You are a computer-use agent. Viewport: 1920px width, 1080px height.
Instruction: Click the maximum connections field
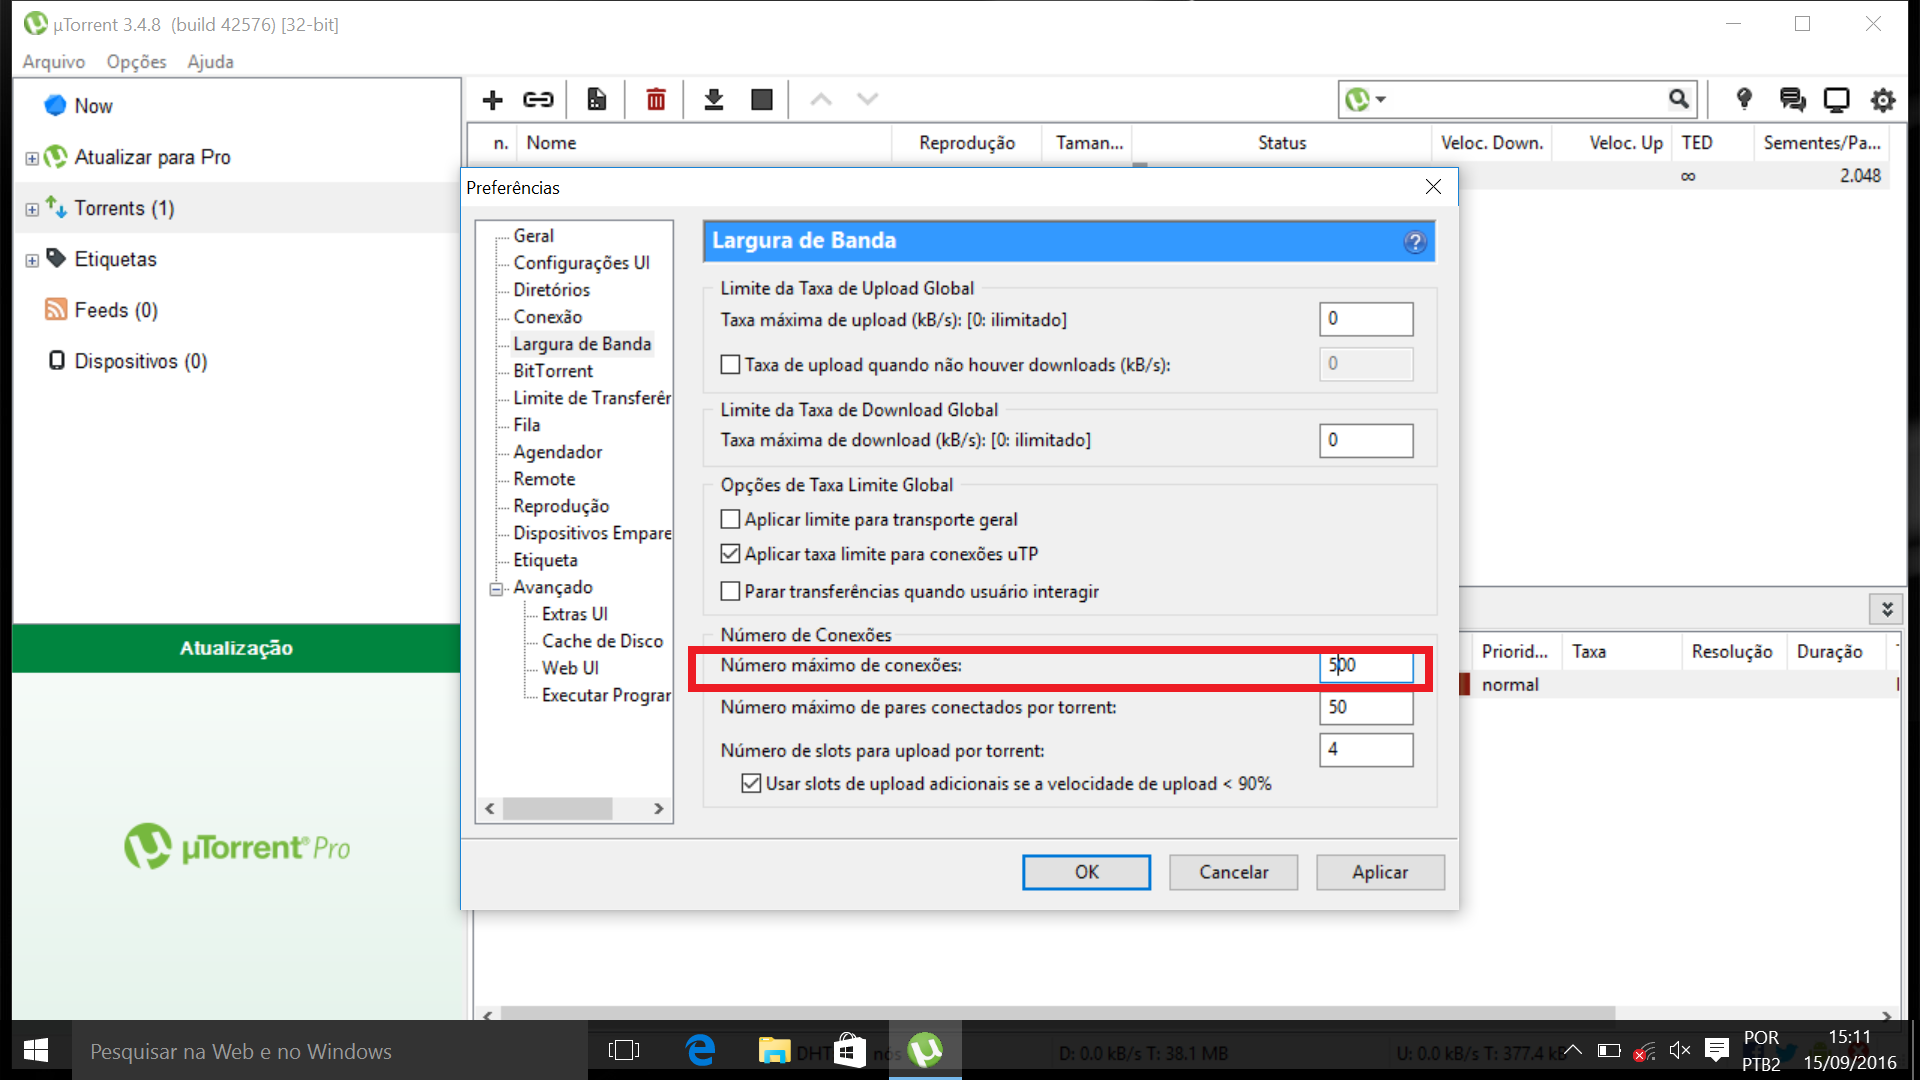[x=1366, y=665]
